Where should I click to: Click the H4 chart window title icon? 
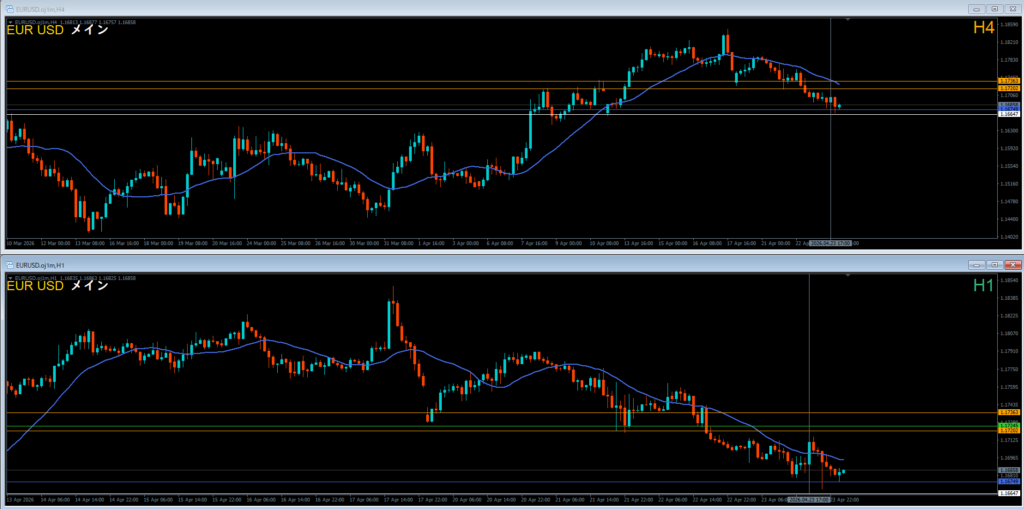[9, 8]
